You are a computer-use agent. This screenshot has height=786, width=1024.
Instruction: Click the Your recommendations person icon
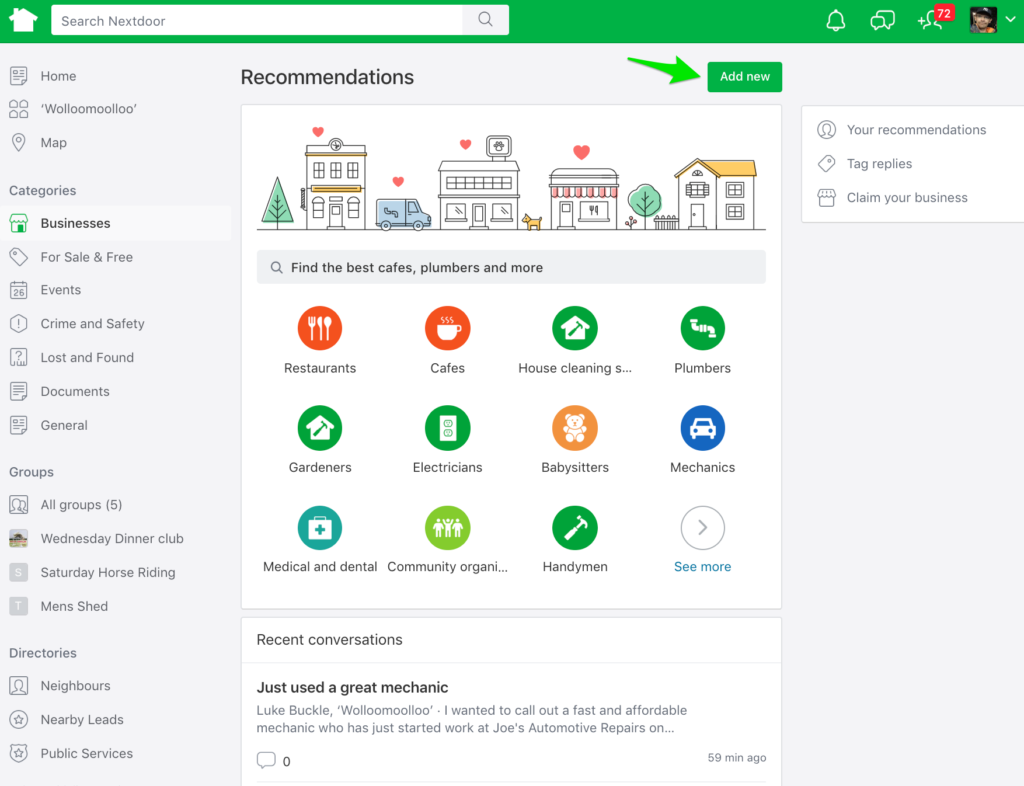click(827, 130)
